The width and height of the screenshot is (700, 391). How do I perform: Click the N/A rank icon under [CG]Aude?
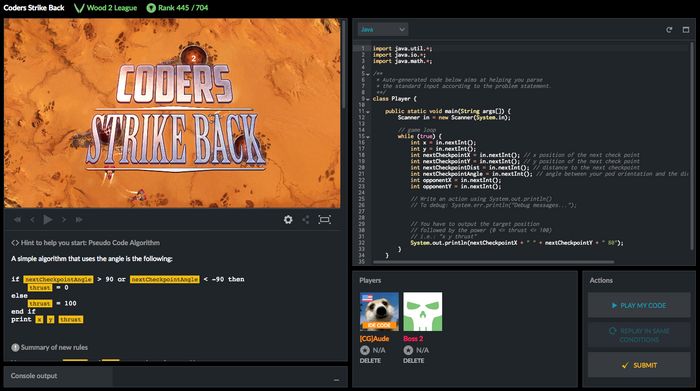tap(365, 350)
